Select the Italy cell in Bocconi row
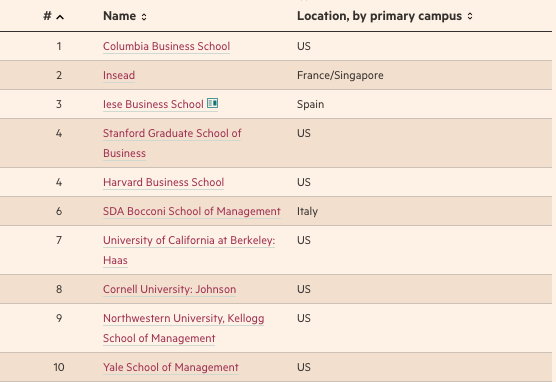 click(307, 211)
